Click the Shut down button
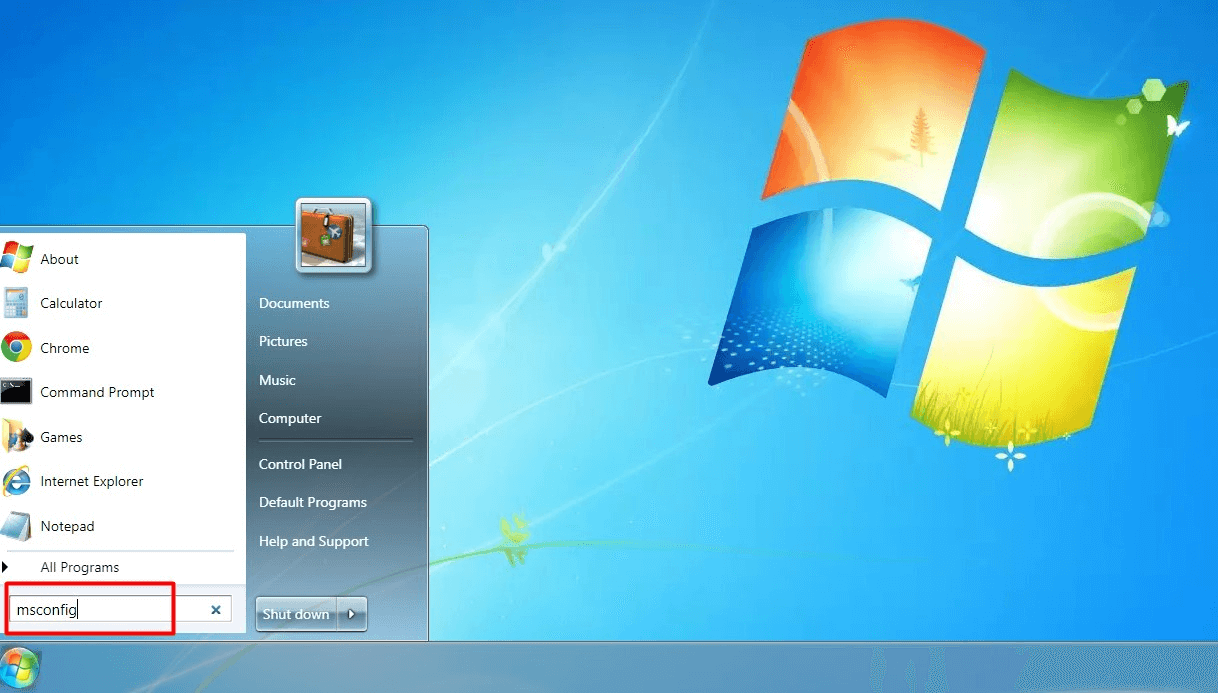Image resolution: width=1218 pixels, height=693 pixels. click(x=296, y=614)
